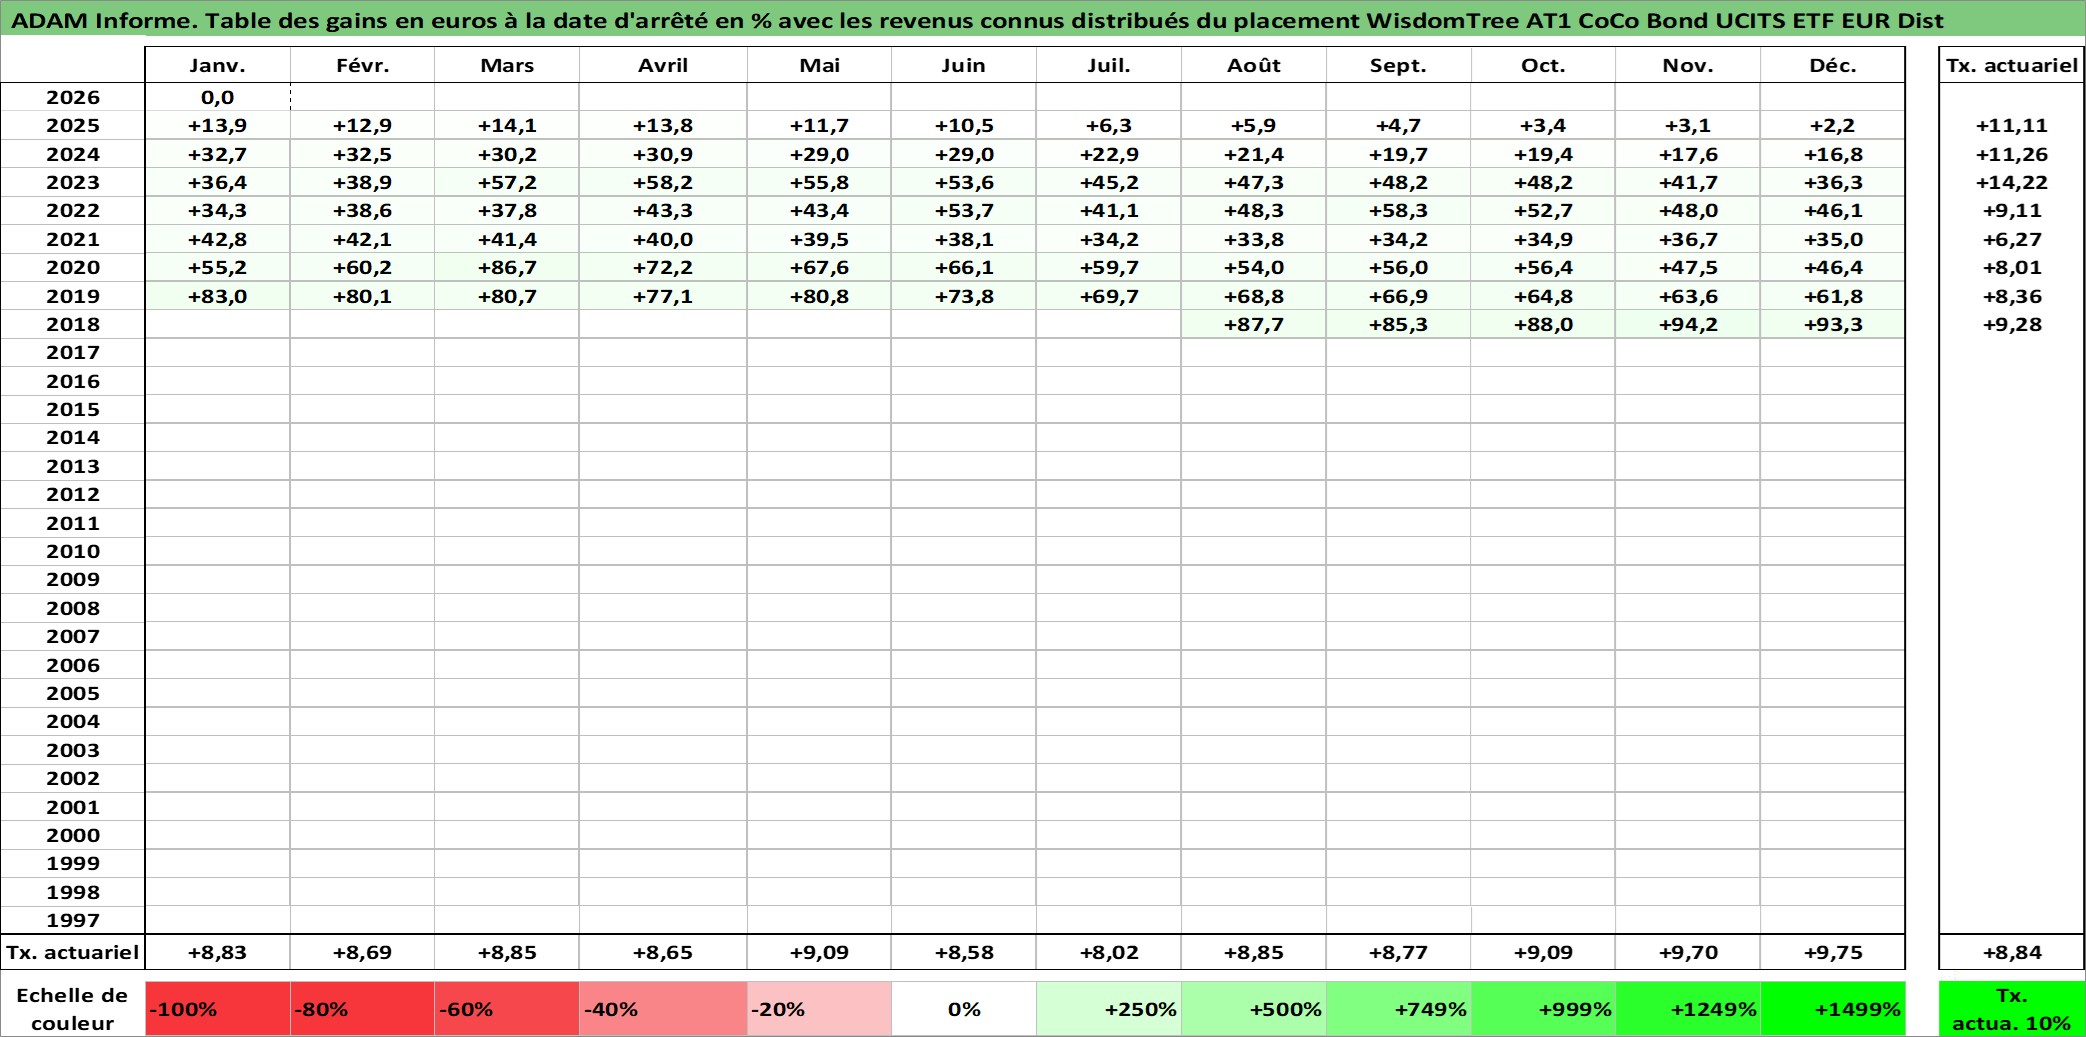Select the +749% green scale cell
The width and height of the screenshot is (2086, 1037).
[x=1398, y=1009]
